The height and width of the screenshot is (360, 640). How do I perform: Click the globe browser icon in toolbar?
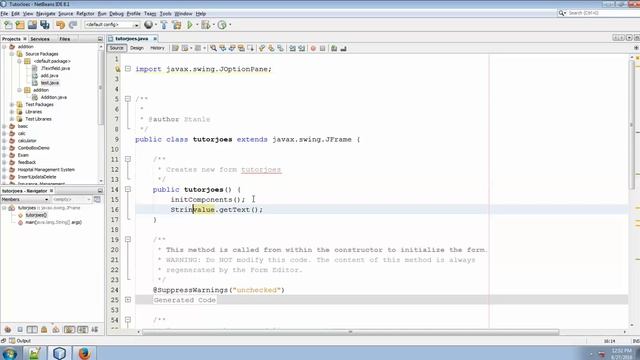[149, 25]
